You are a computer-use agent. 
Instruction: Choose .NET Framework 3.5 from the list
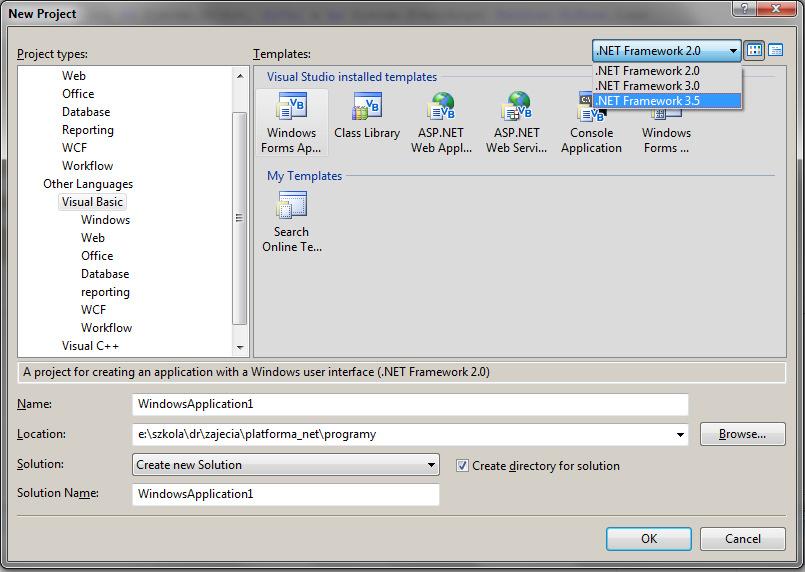[666, 101]
